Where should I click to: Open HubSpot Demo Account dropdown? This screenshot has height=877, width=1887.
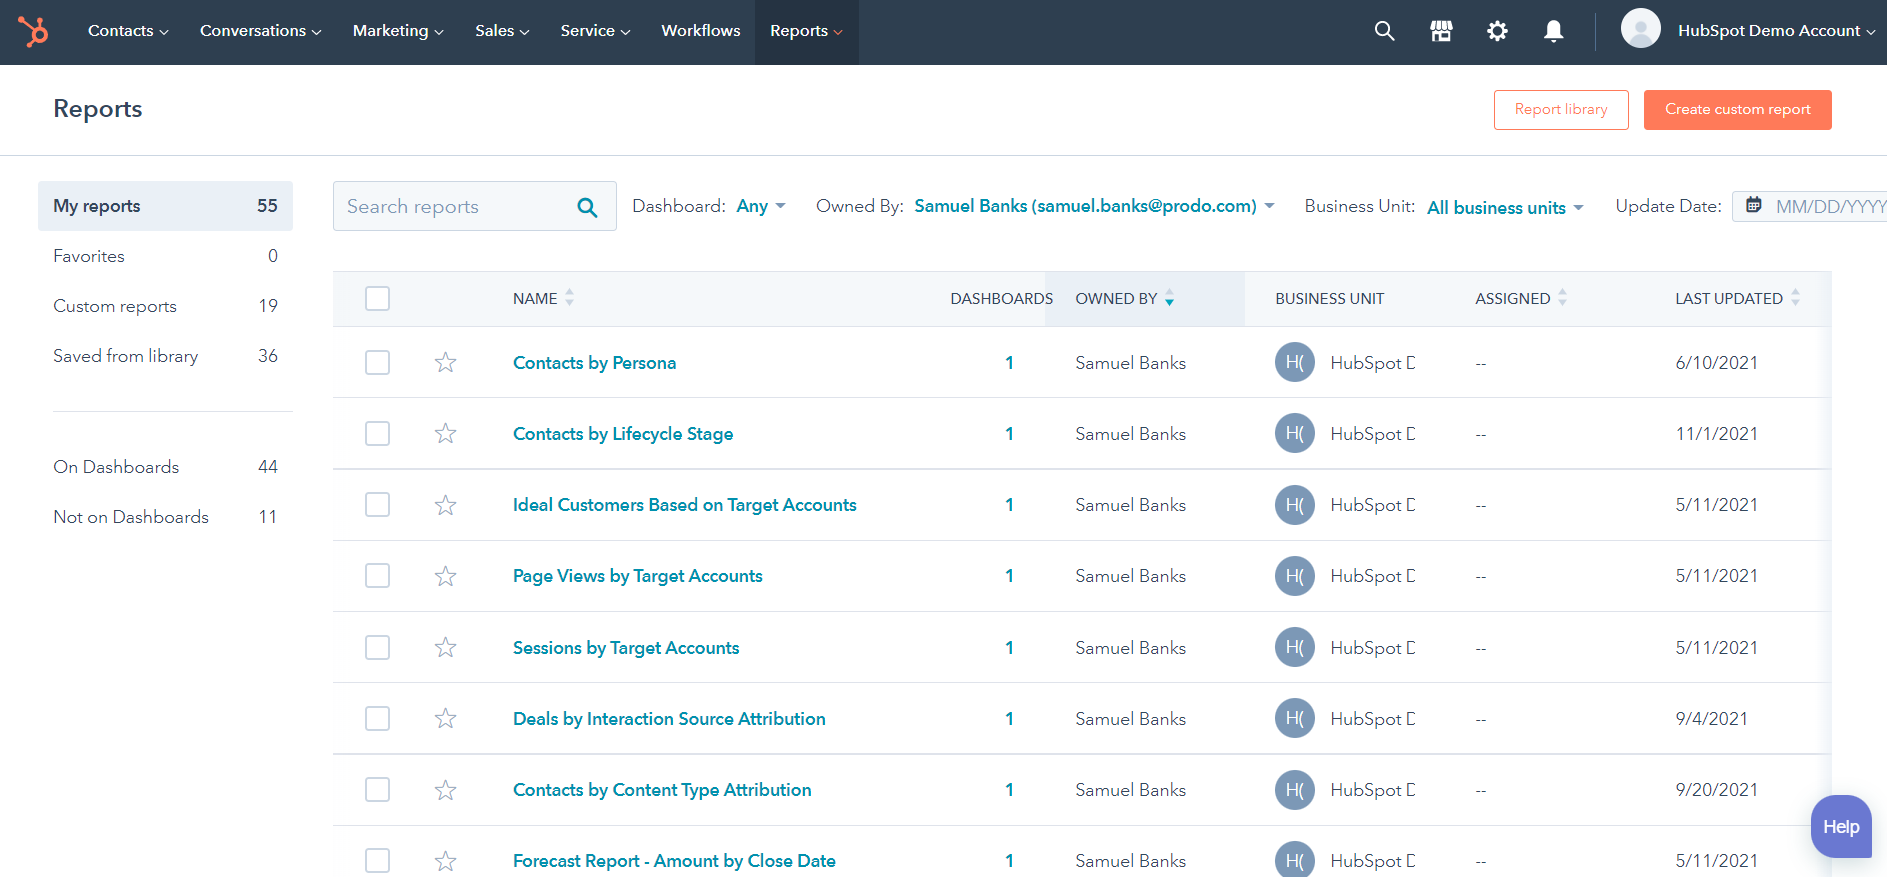click(x=1776, y=31)
